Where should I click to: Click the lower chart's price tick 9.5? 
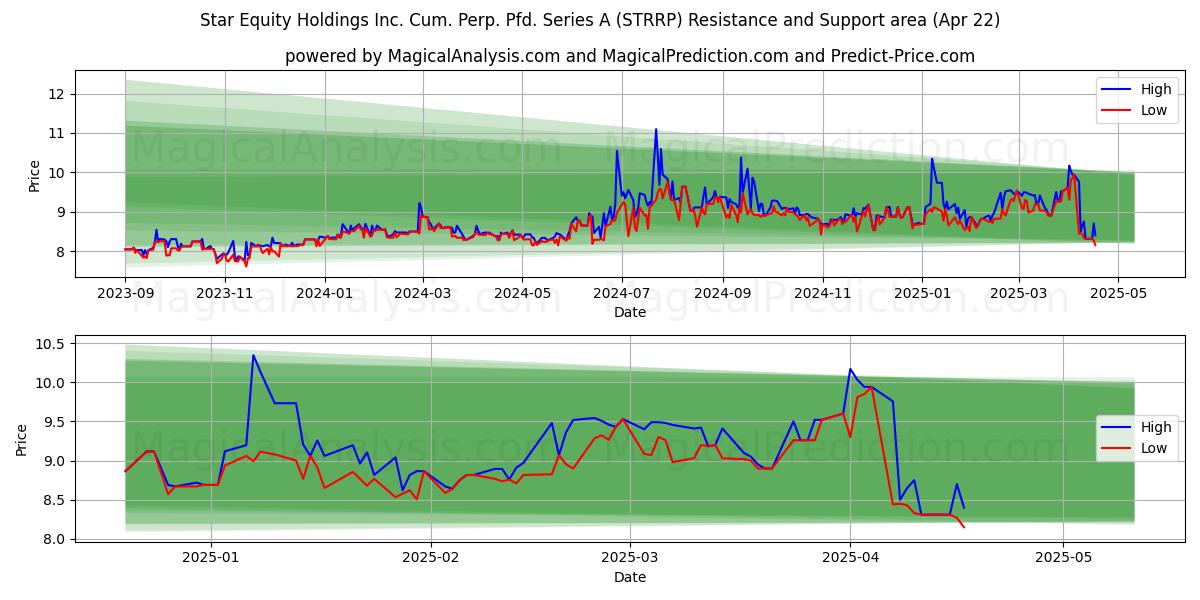54,422
